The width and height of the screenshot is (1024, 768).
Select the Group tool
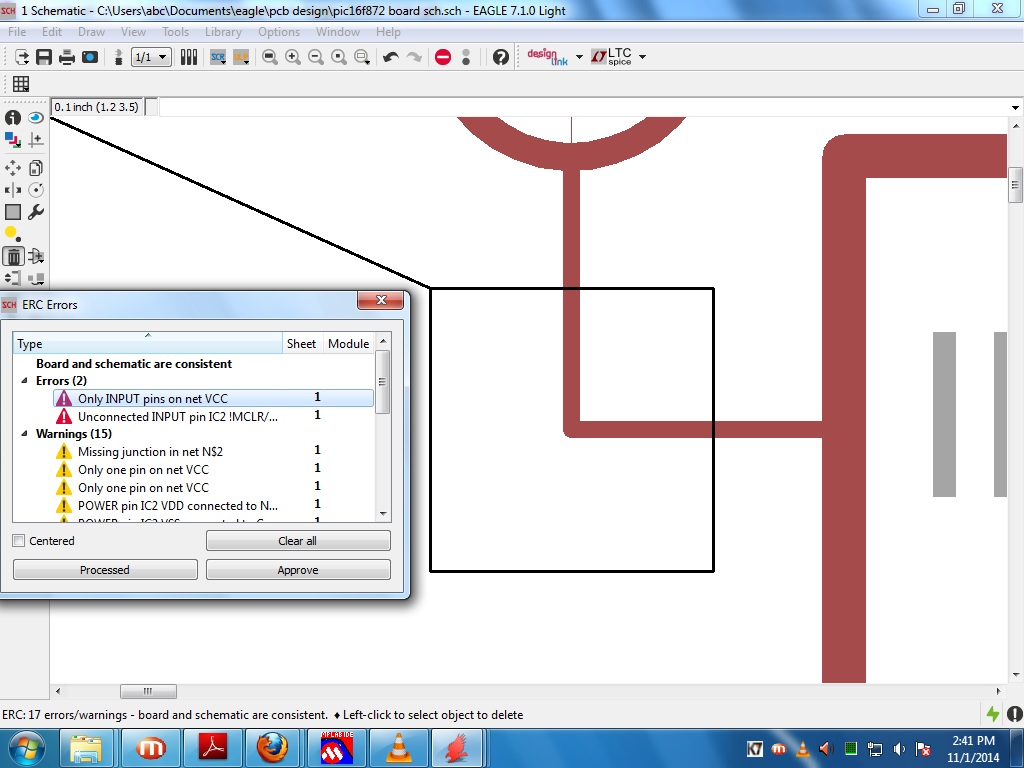click(x=12, y=212)
